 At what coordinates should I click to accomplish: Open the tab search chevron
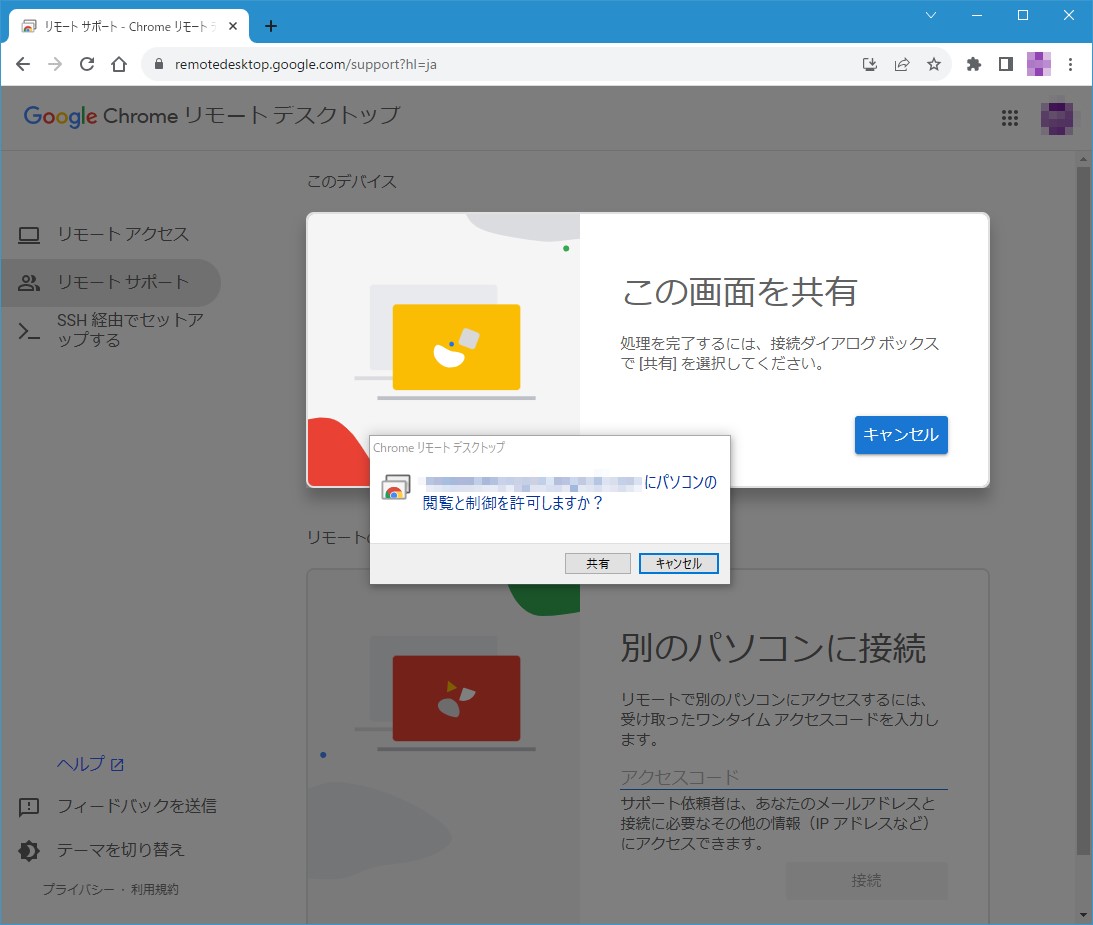931,15
